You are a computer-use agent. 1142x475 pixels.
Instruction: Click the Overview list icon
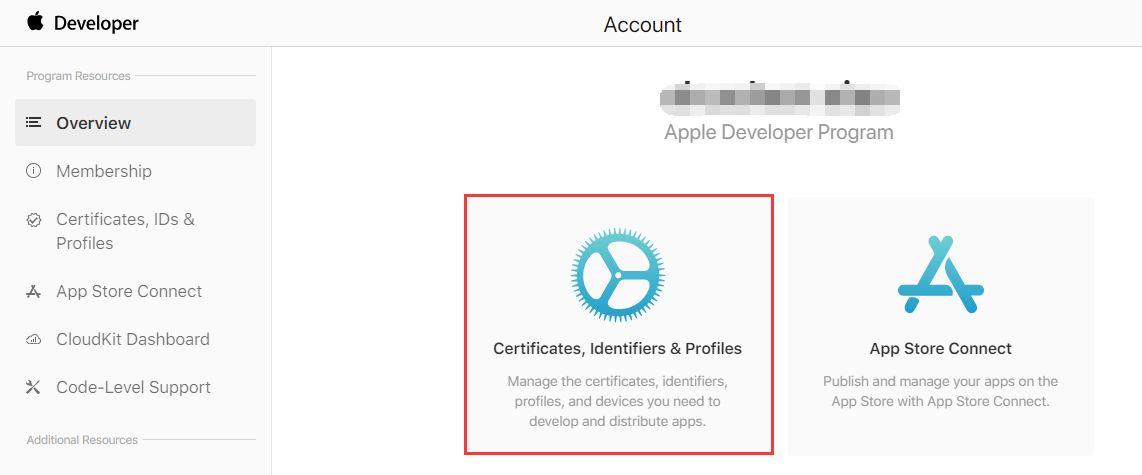point(34,123)
